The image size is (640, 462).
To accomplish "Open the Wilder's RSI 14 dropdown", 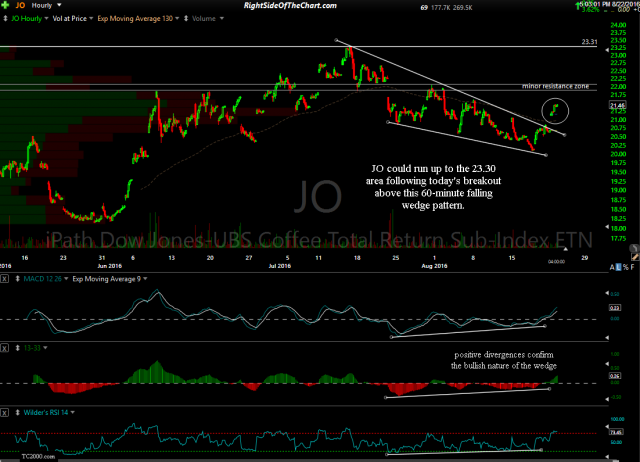I will tap(73, 413).
